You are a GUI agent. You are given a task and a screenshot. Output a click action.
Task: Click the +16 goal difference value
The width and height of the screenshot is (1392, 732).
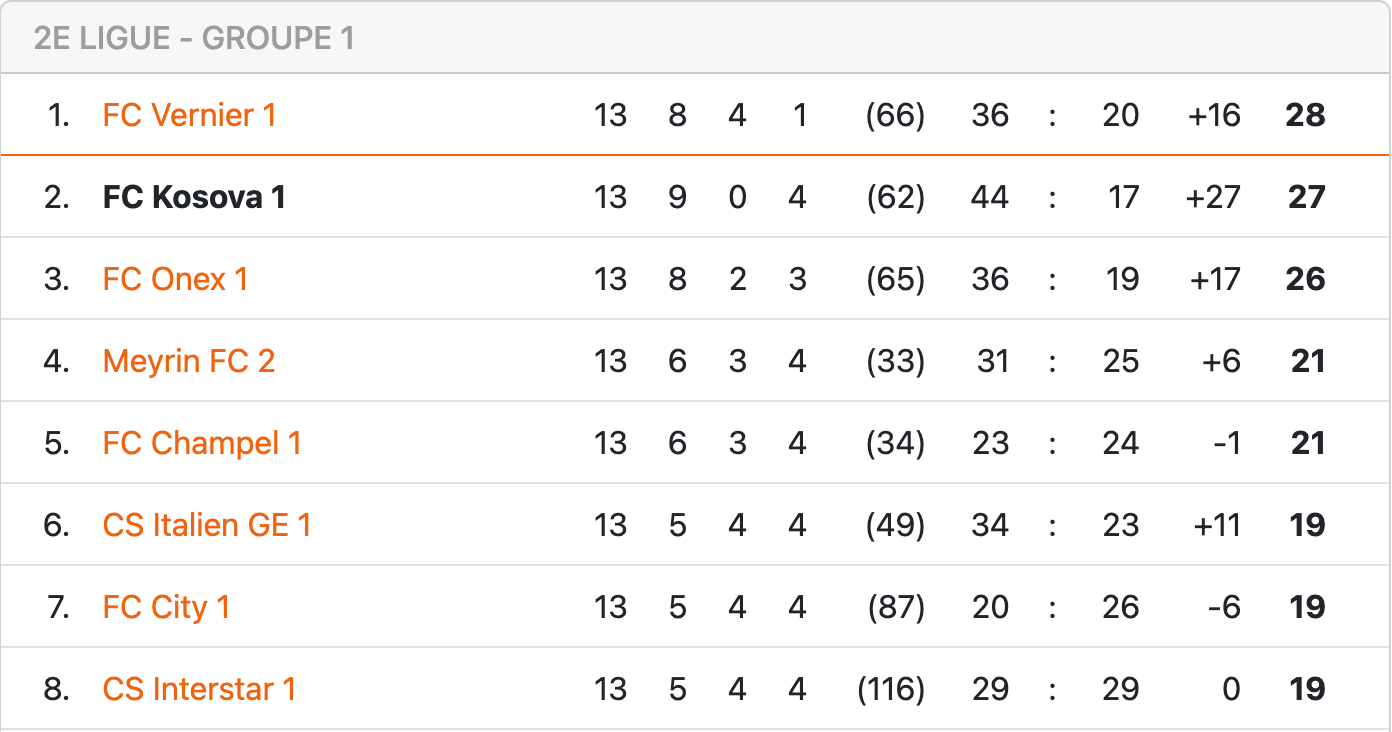(1214, 115)
